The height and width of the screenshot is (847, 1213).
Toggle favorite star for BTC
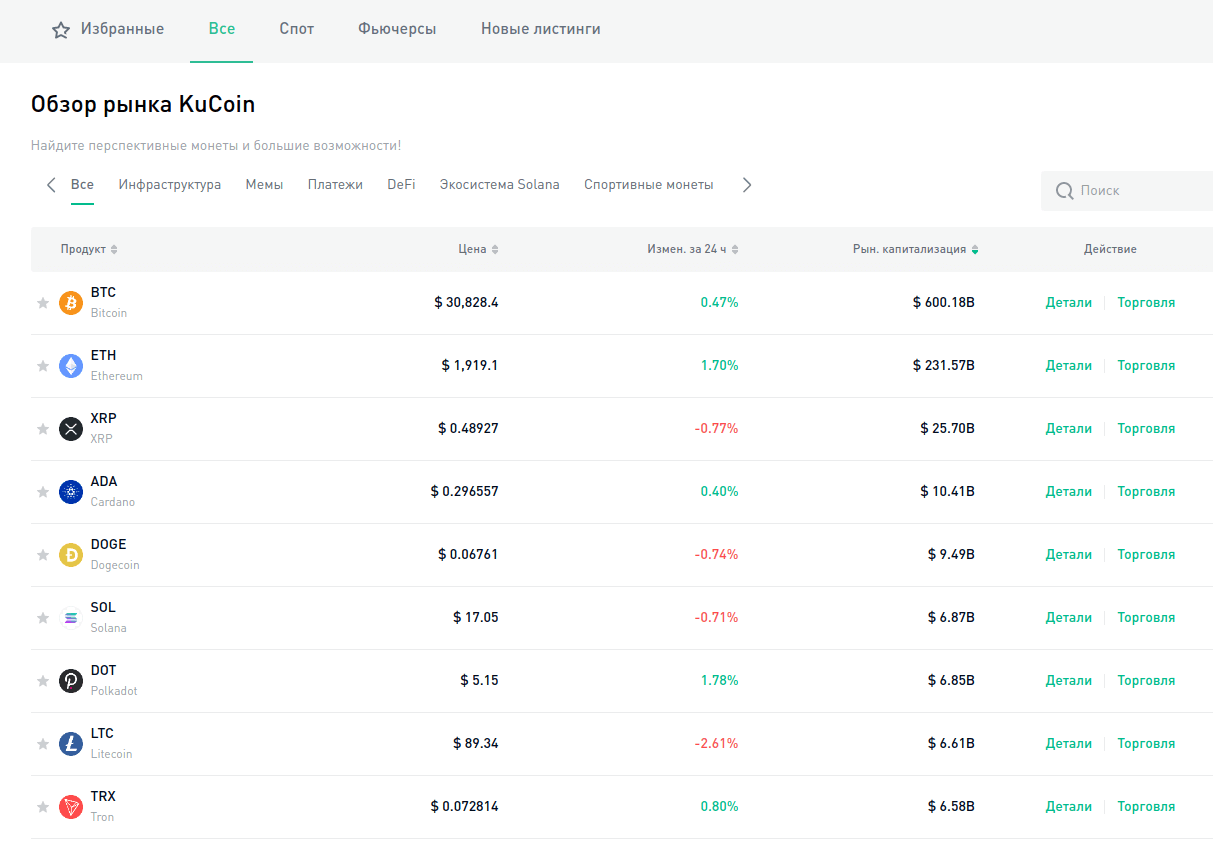tap(43, 303)
